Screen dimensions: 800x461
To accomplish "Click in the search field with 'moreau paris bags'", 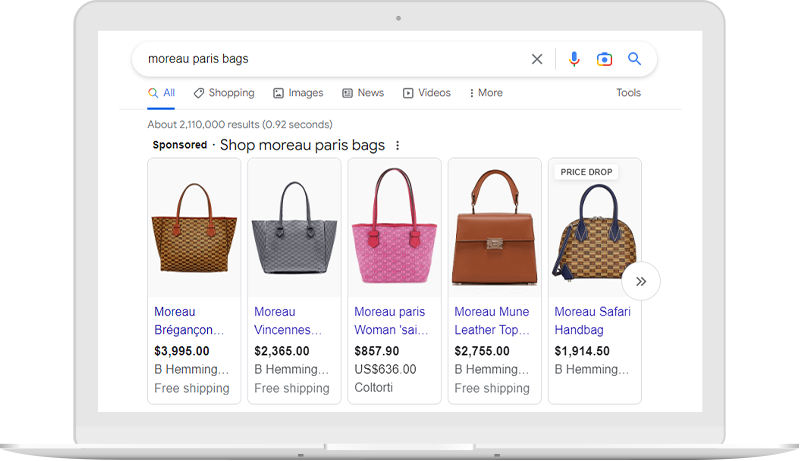I will (x=330, y=59).
